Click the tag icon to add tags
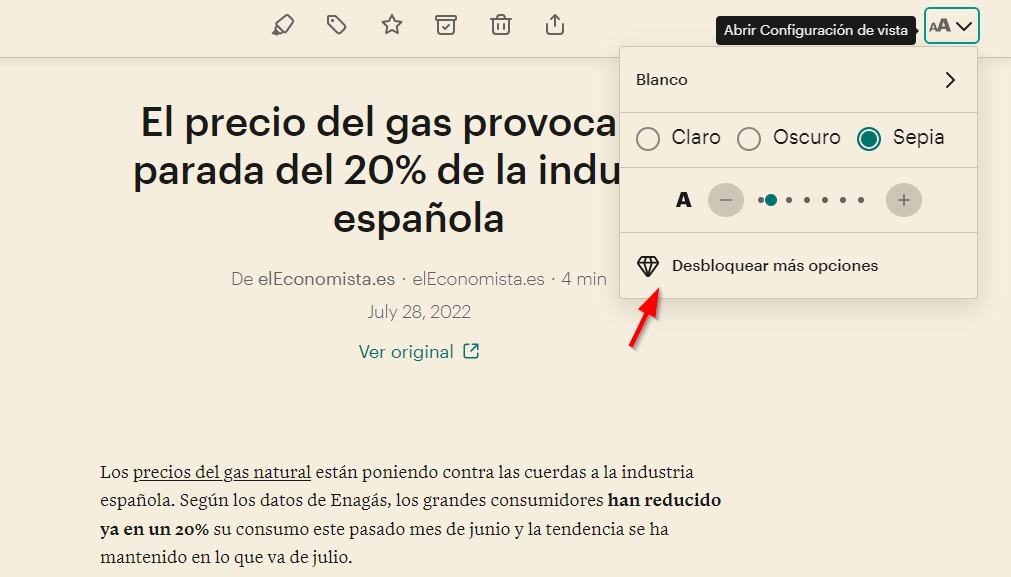Screen dimensions: 1011x577 coord(337,25)
